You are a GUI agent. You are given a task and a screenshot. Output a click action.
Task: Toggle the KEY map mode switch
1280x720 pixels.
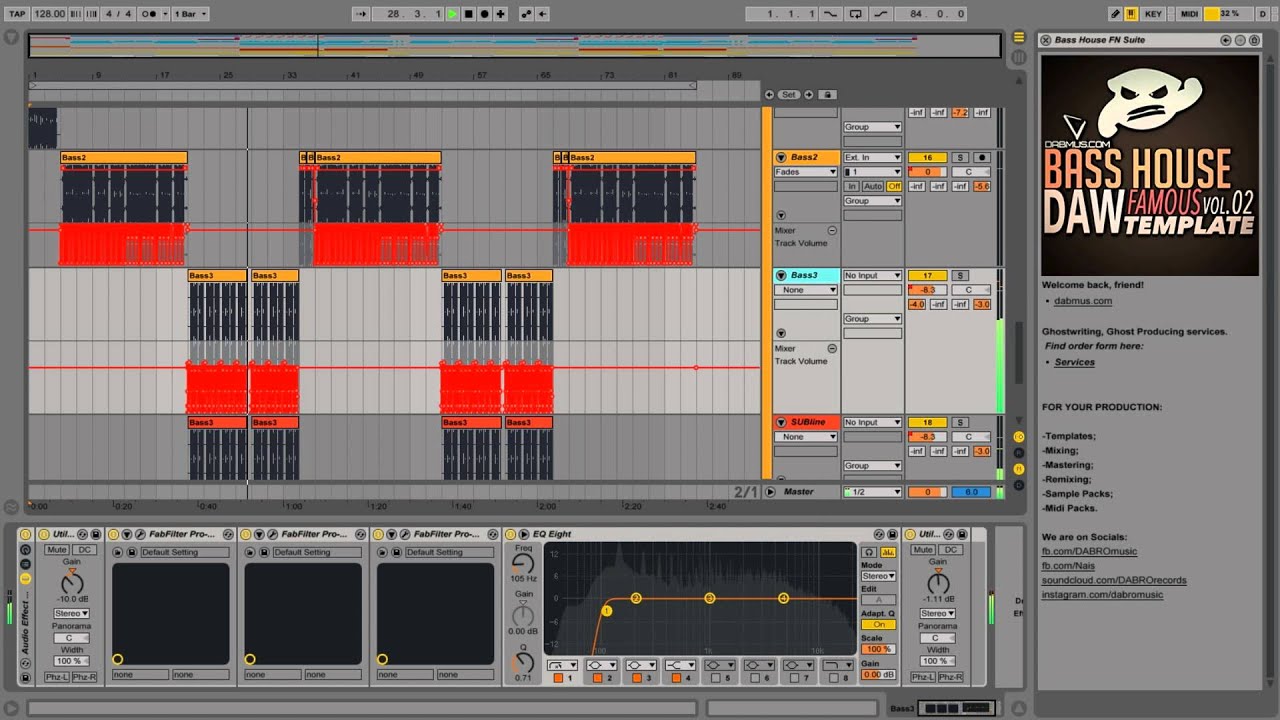click(1153, 14)
